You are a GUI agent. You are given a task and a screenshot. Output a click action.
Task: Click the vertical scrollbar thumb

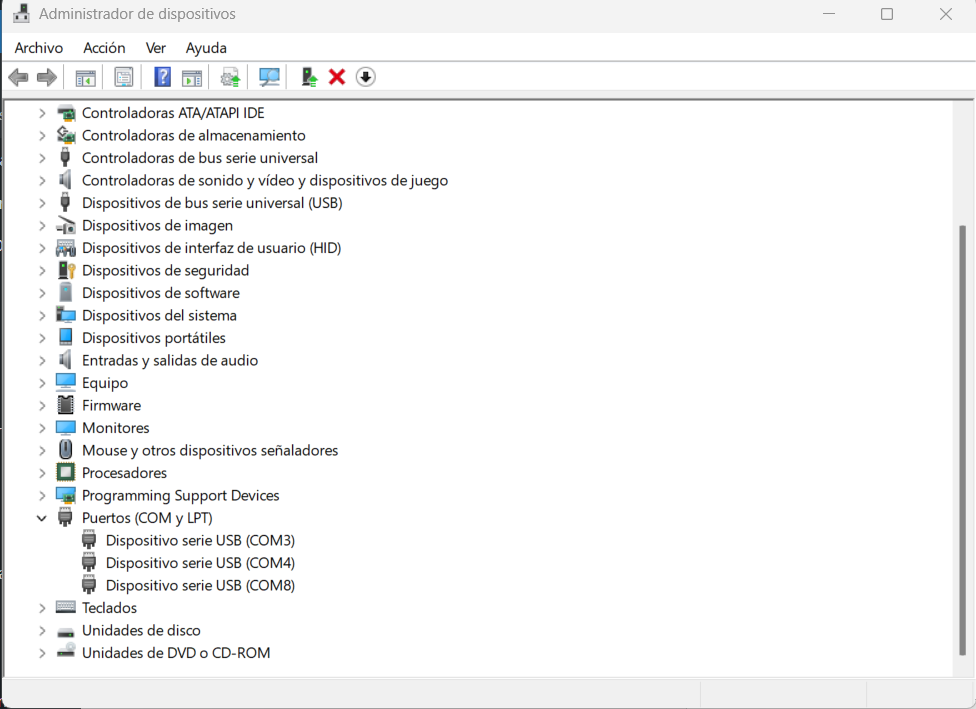962,440
